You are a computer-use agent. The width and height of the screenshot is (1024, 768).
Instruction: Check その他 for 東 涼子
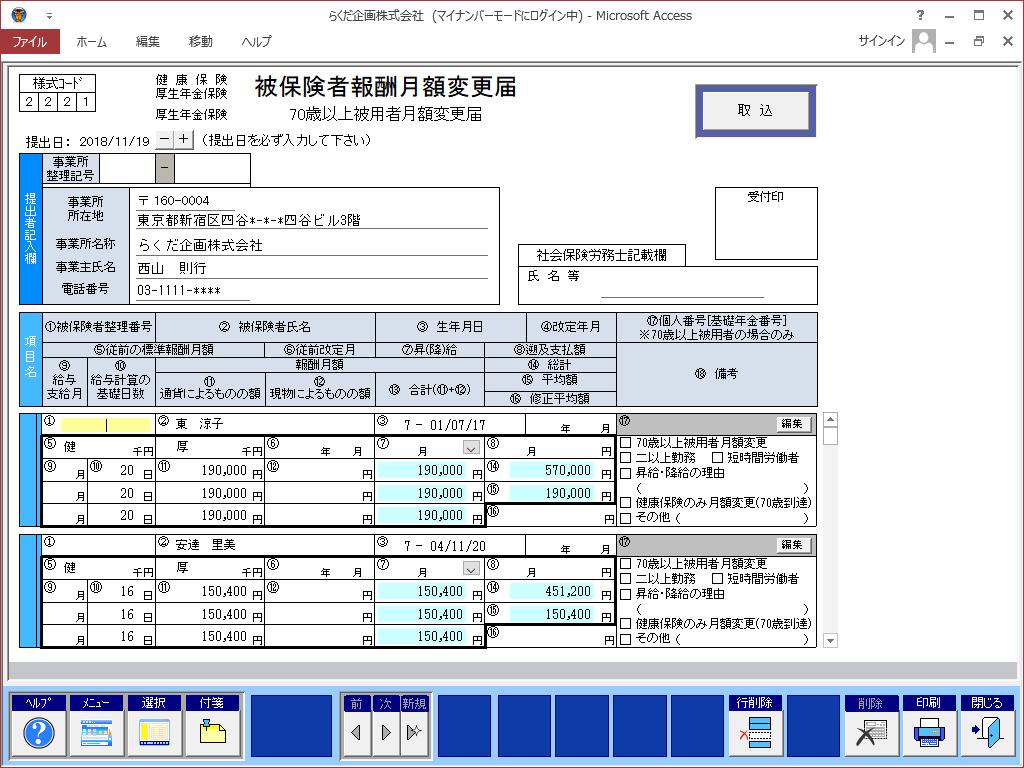(626, 518)
